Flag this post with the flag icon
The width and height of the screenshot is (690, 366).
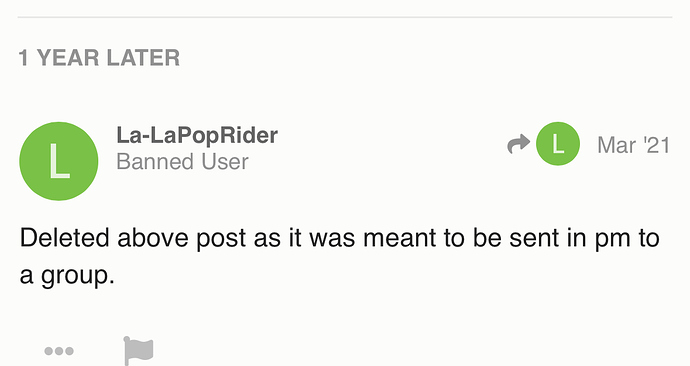[139, 351]
